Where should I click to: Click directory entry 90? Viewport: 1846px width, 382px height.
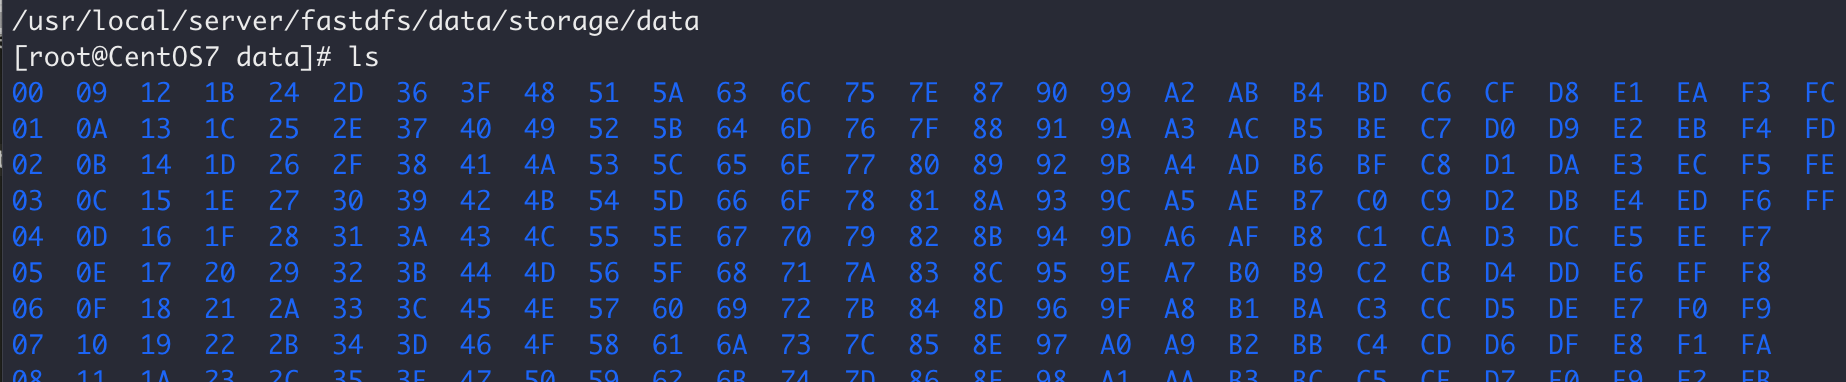click(x=1052, y=93)
